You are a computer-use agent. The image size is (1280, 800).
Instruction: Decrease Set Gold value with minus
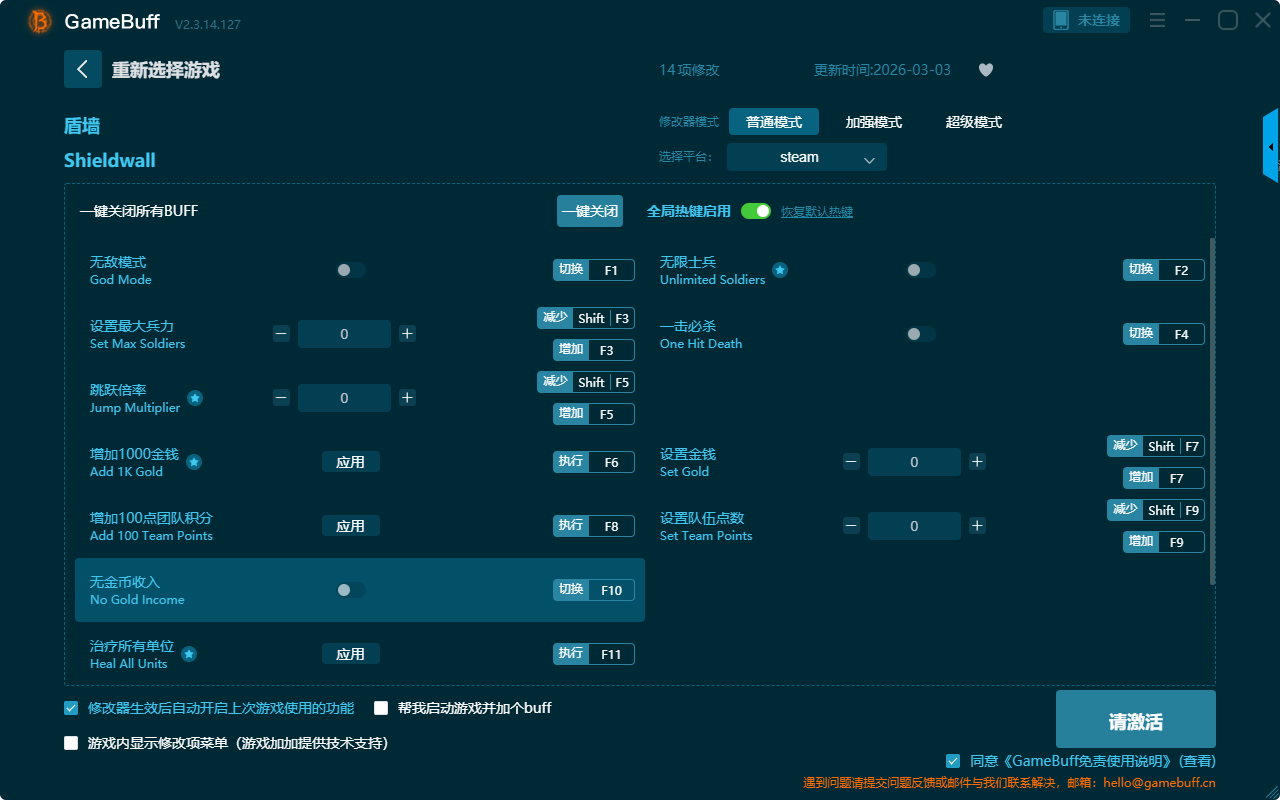pyautogui.click(x=851, y=462)
